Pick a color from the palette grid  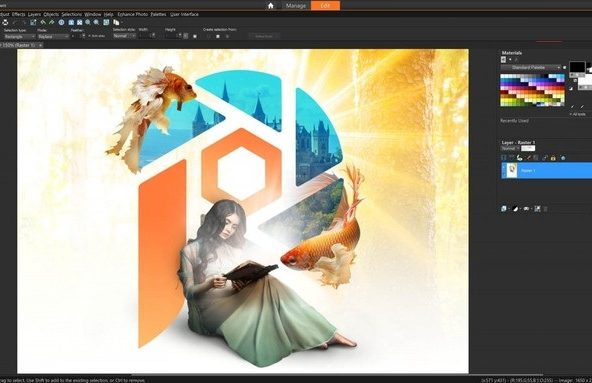(532, 90)
